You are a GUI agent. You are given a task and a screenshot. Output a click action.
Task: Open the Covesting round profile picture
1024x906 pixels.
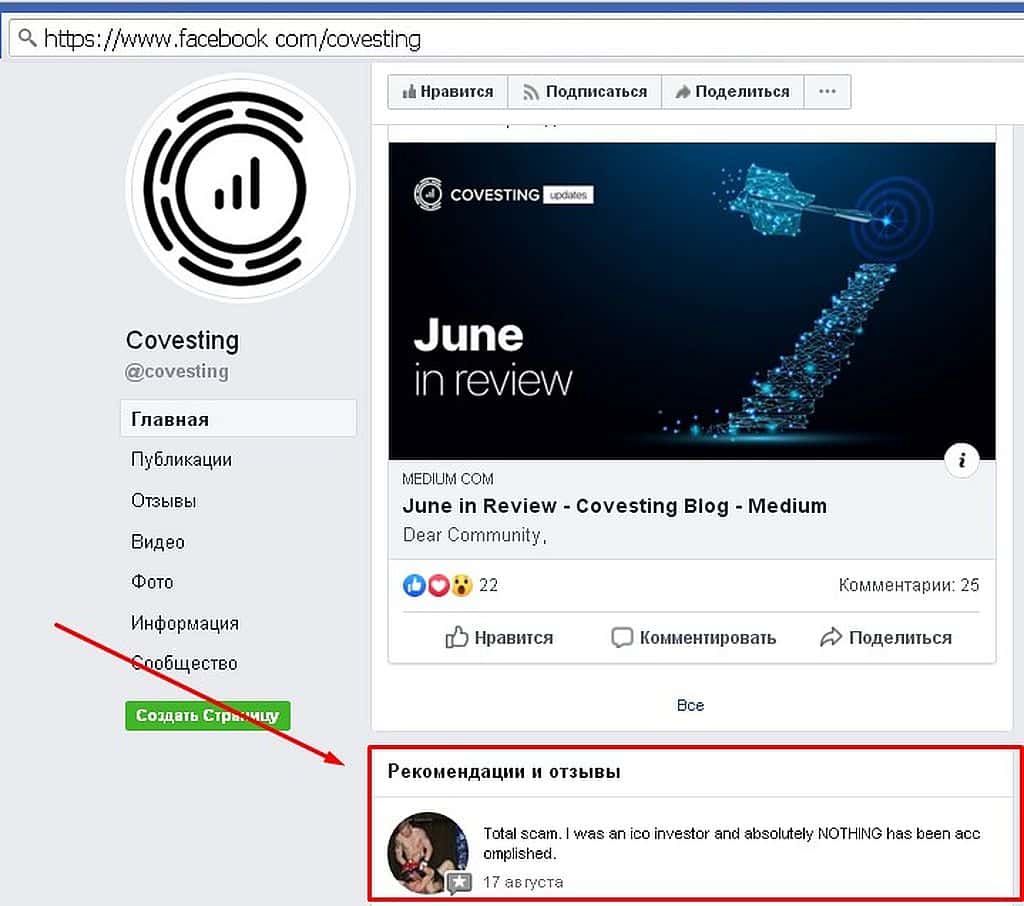pos(240,188)
